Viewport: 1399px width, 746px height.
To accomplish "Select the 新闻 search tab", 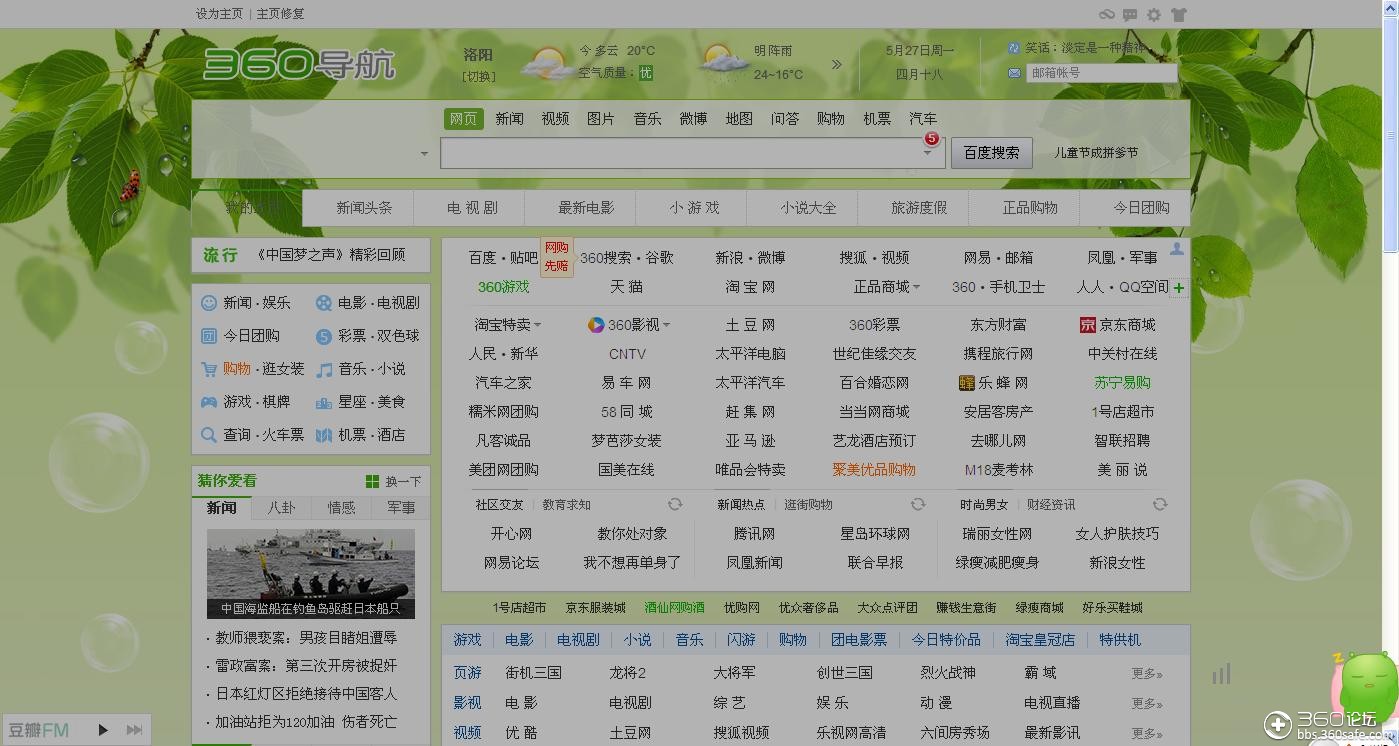I will 509,119.
